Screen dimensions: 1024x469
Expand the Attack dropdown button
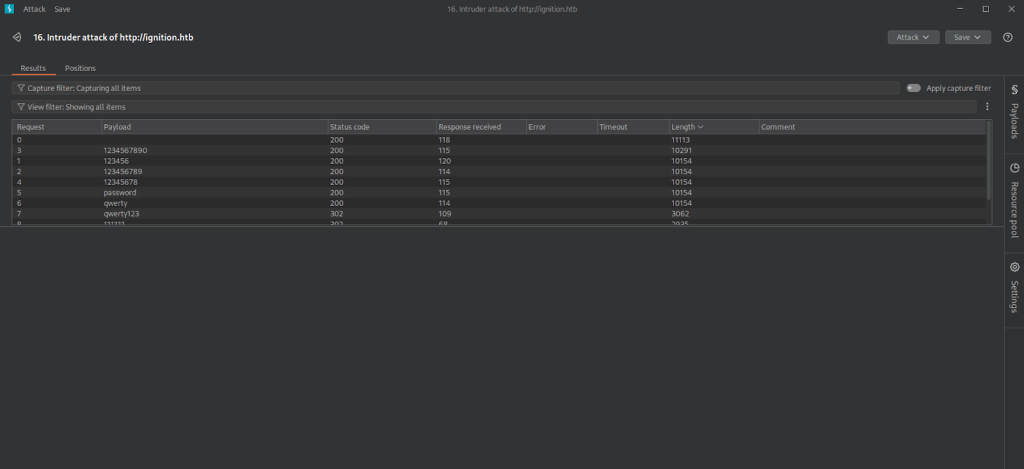pyautogui.click(x=913, y=37)
